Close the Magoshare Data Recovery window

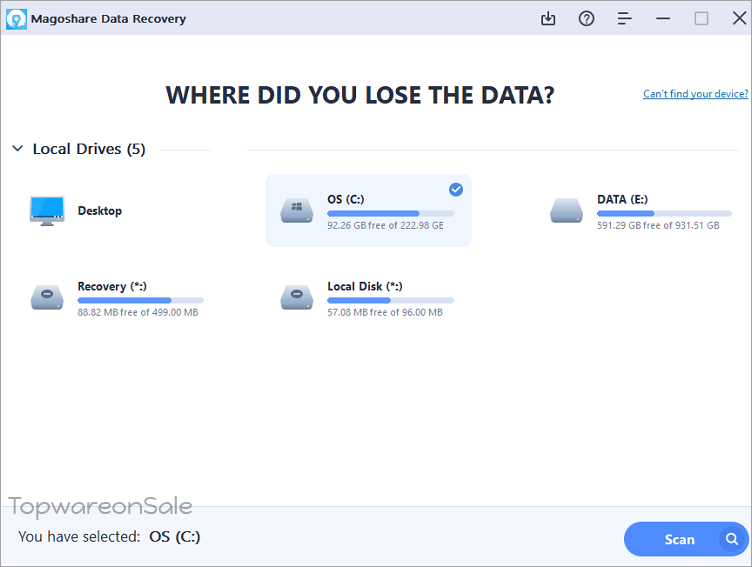(740, 19)
